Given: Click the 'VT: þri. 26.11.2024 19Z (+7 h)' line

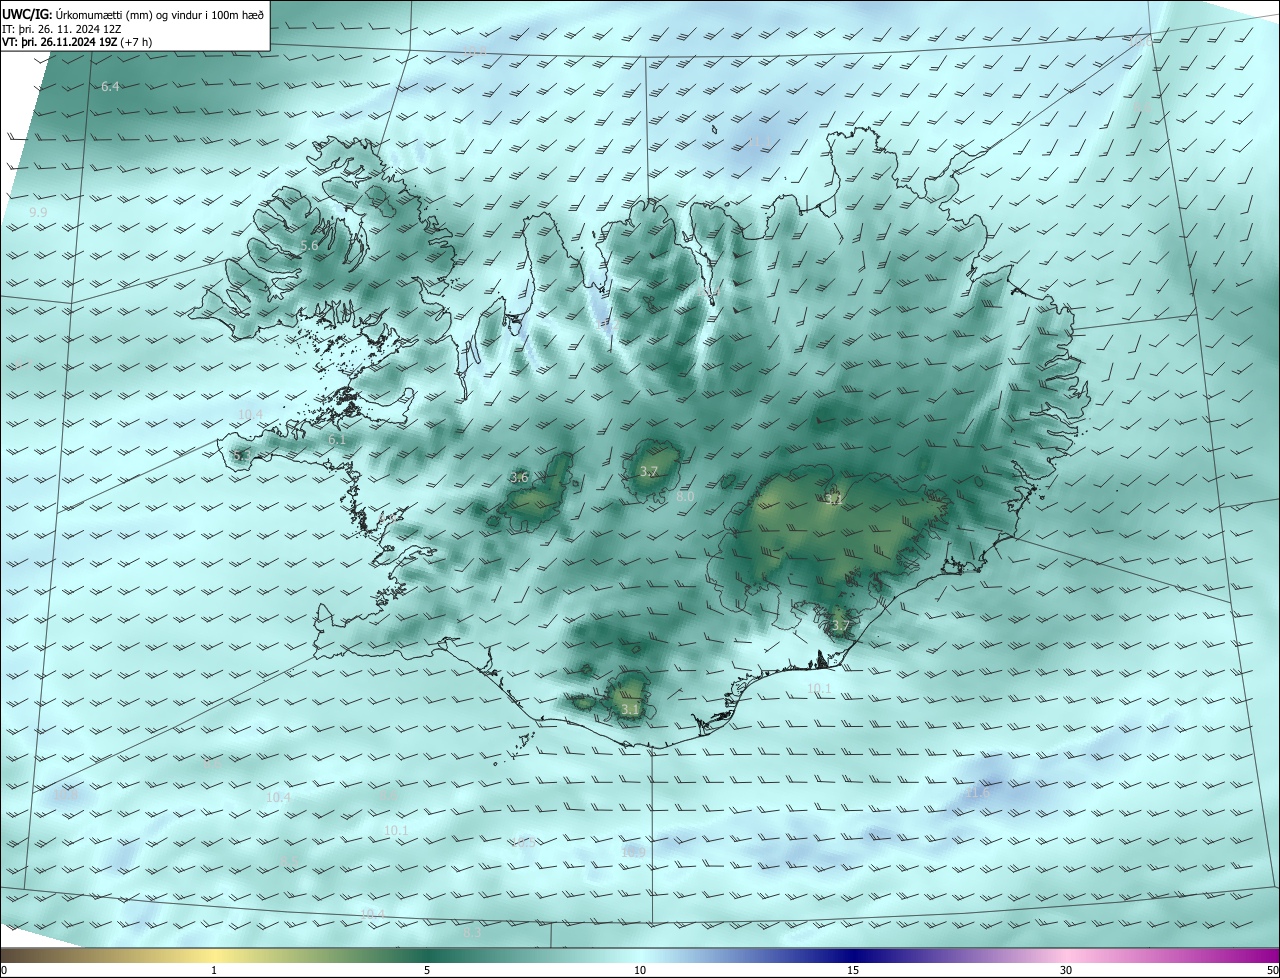Looking at the screenshot, I should pyautogui.click(x=77, y=43).
